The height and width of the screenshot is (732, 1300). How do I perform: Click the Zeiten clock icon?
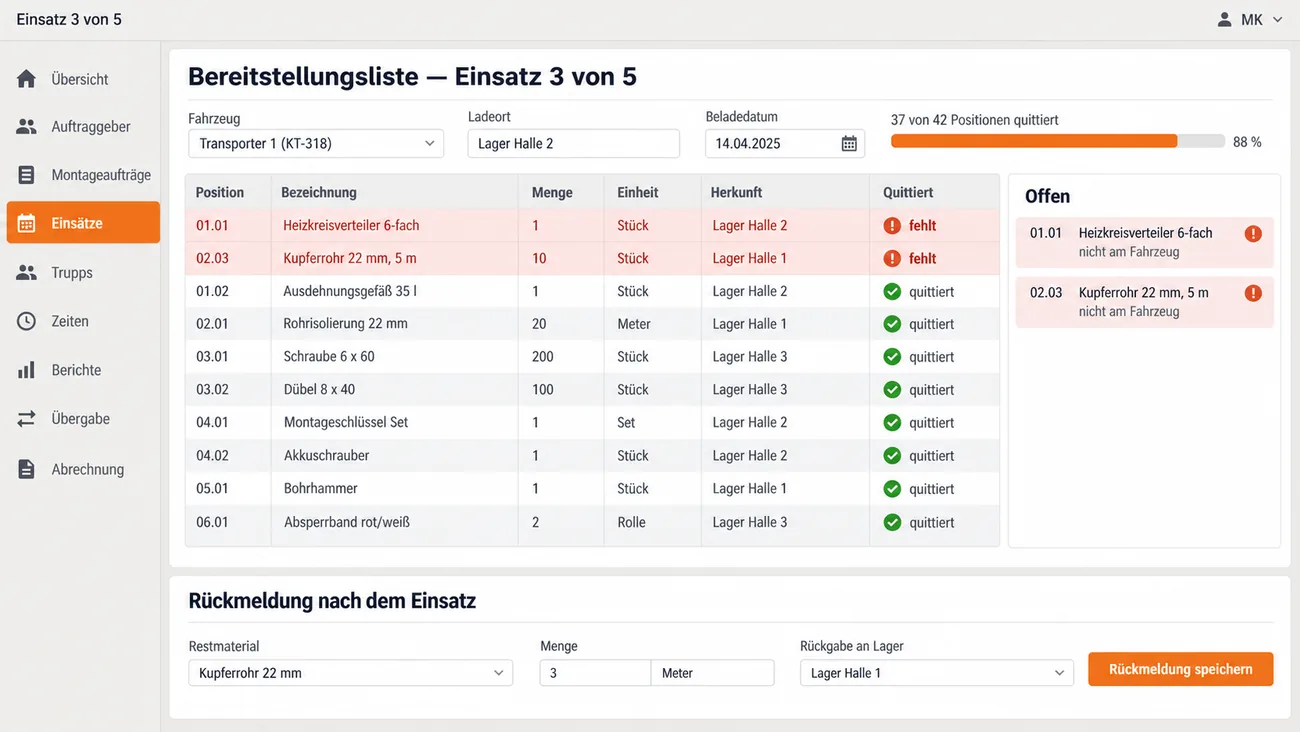click(x=27, y=321)
